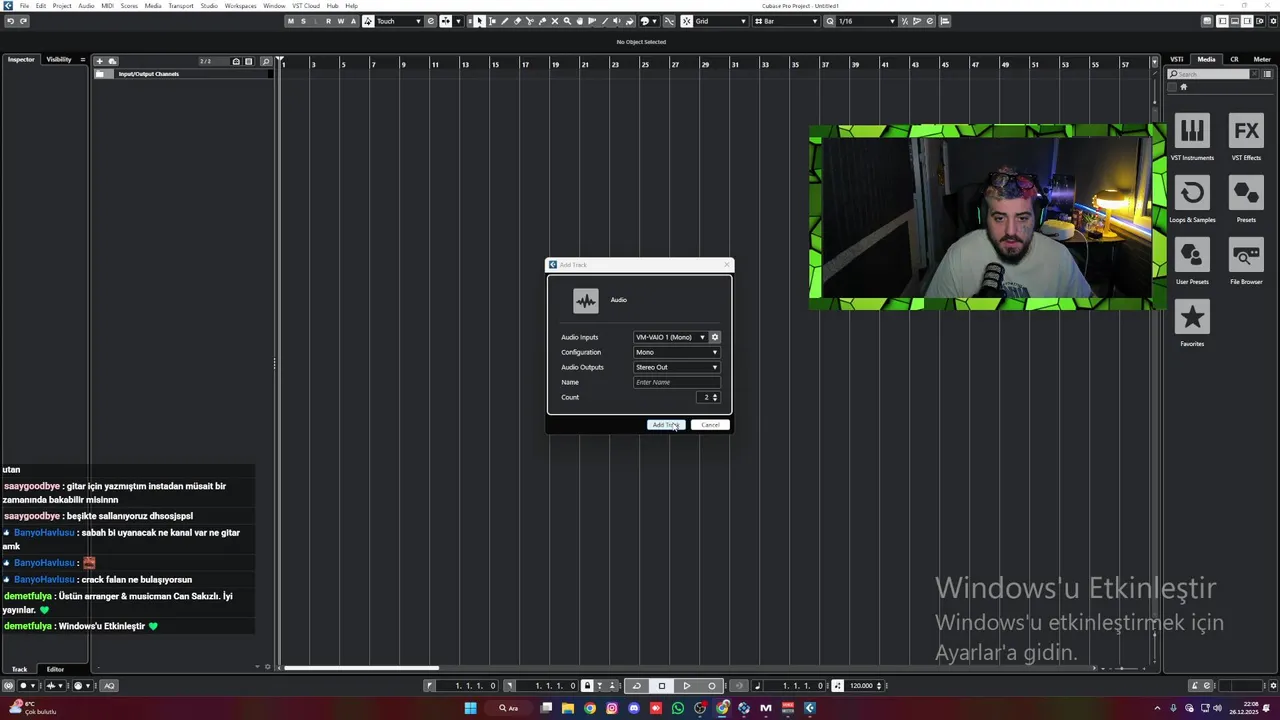Click Cancel in Add Track dialog

click(x=710, y=425)
